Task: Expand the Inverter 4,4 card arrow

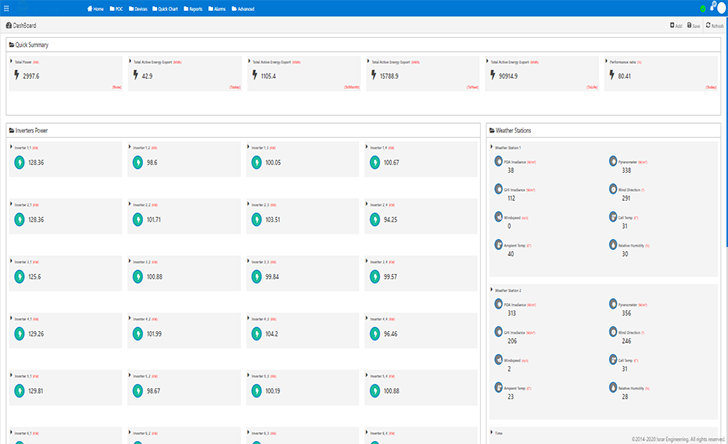Action: 367,318
